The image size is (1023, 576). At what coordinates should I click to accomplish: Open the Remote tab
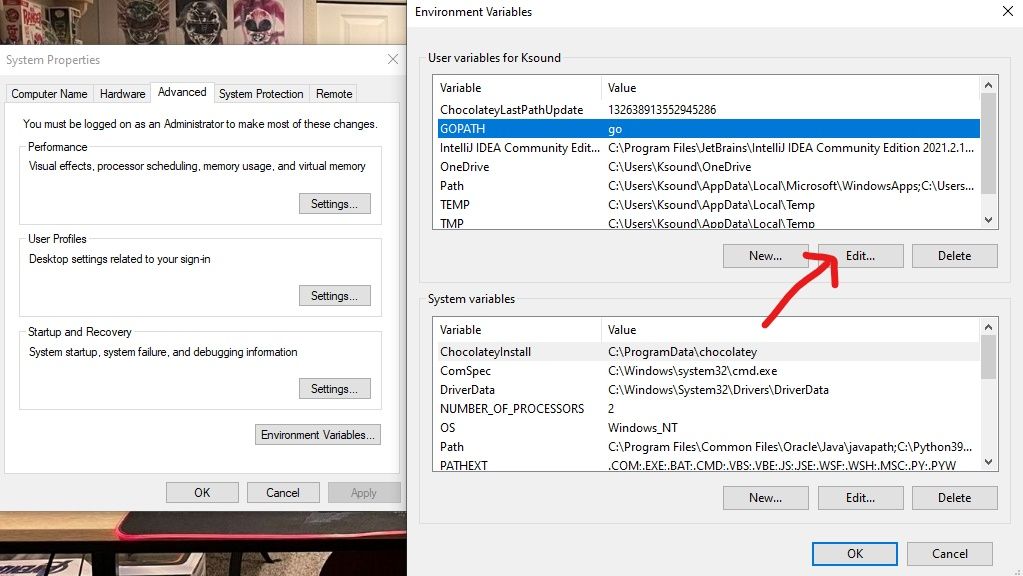[334, 94]
